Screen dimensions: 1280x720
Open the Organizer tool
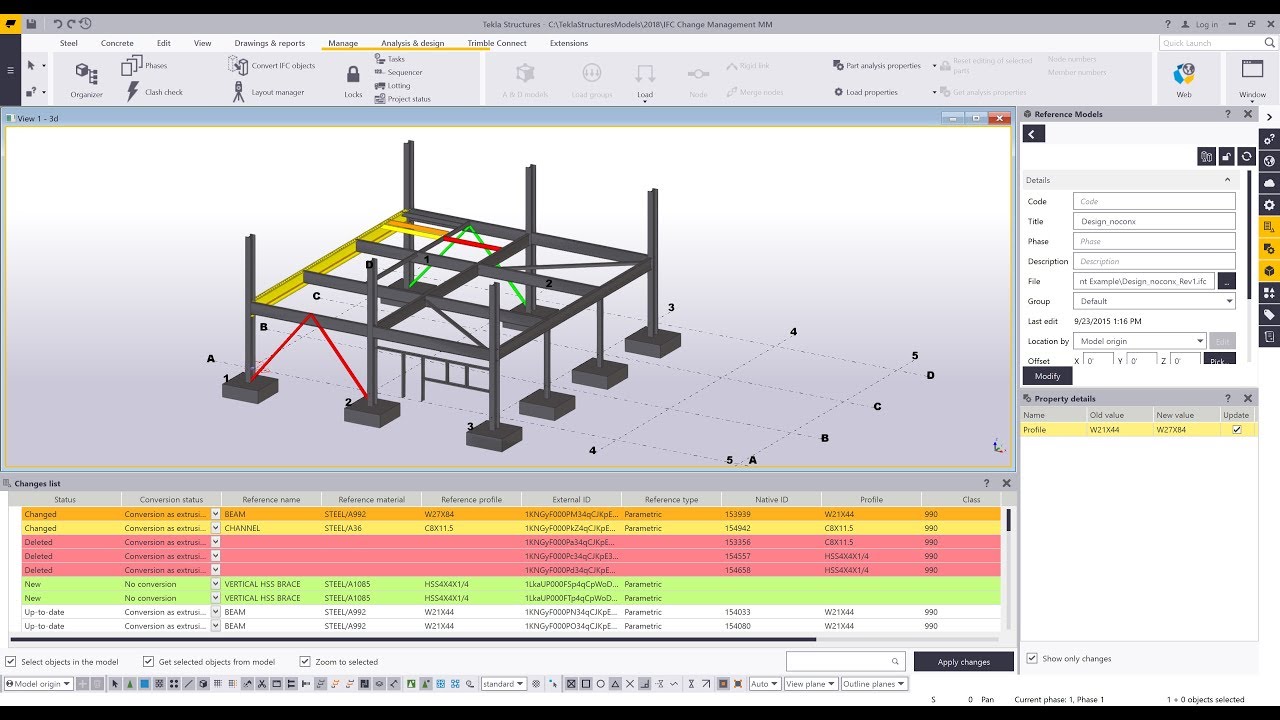coord(84,78)
